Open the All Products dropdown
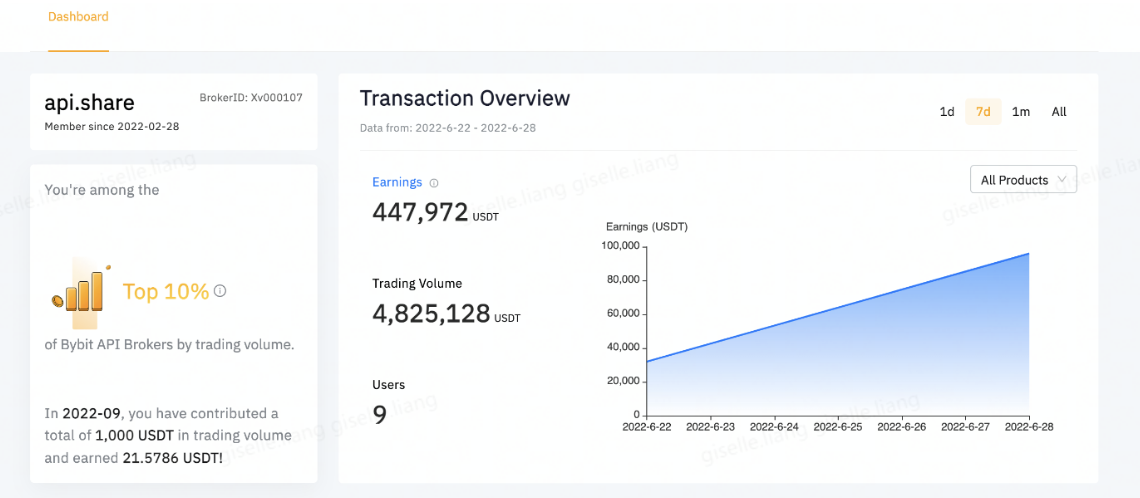This screenshot has height=498, width=1140. click(1023, 180)
